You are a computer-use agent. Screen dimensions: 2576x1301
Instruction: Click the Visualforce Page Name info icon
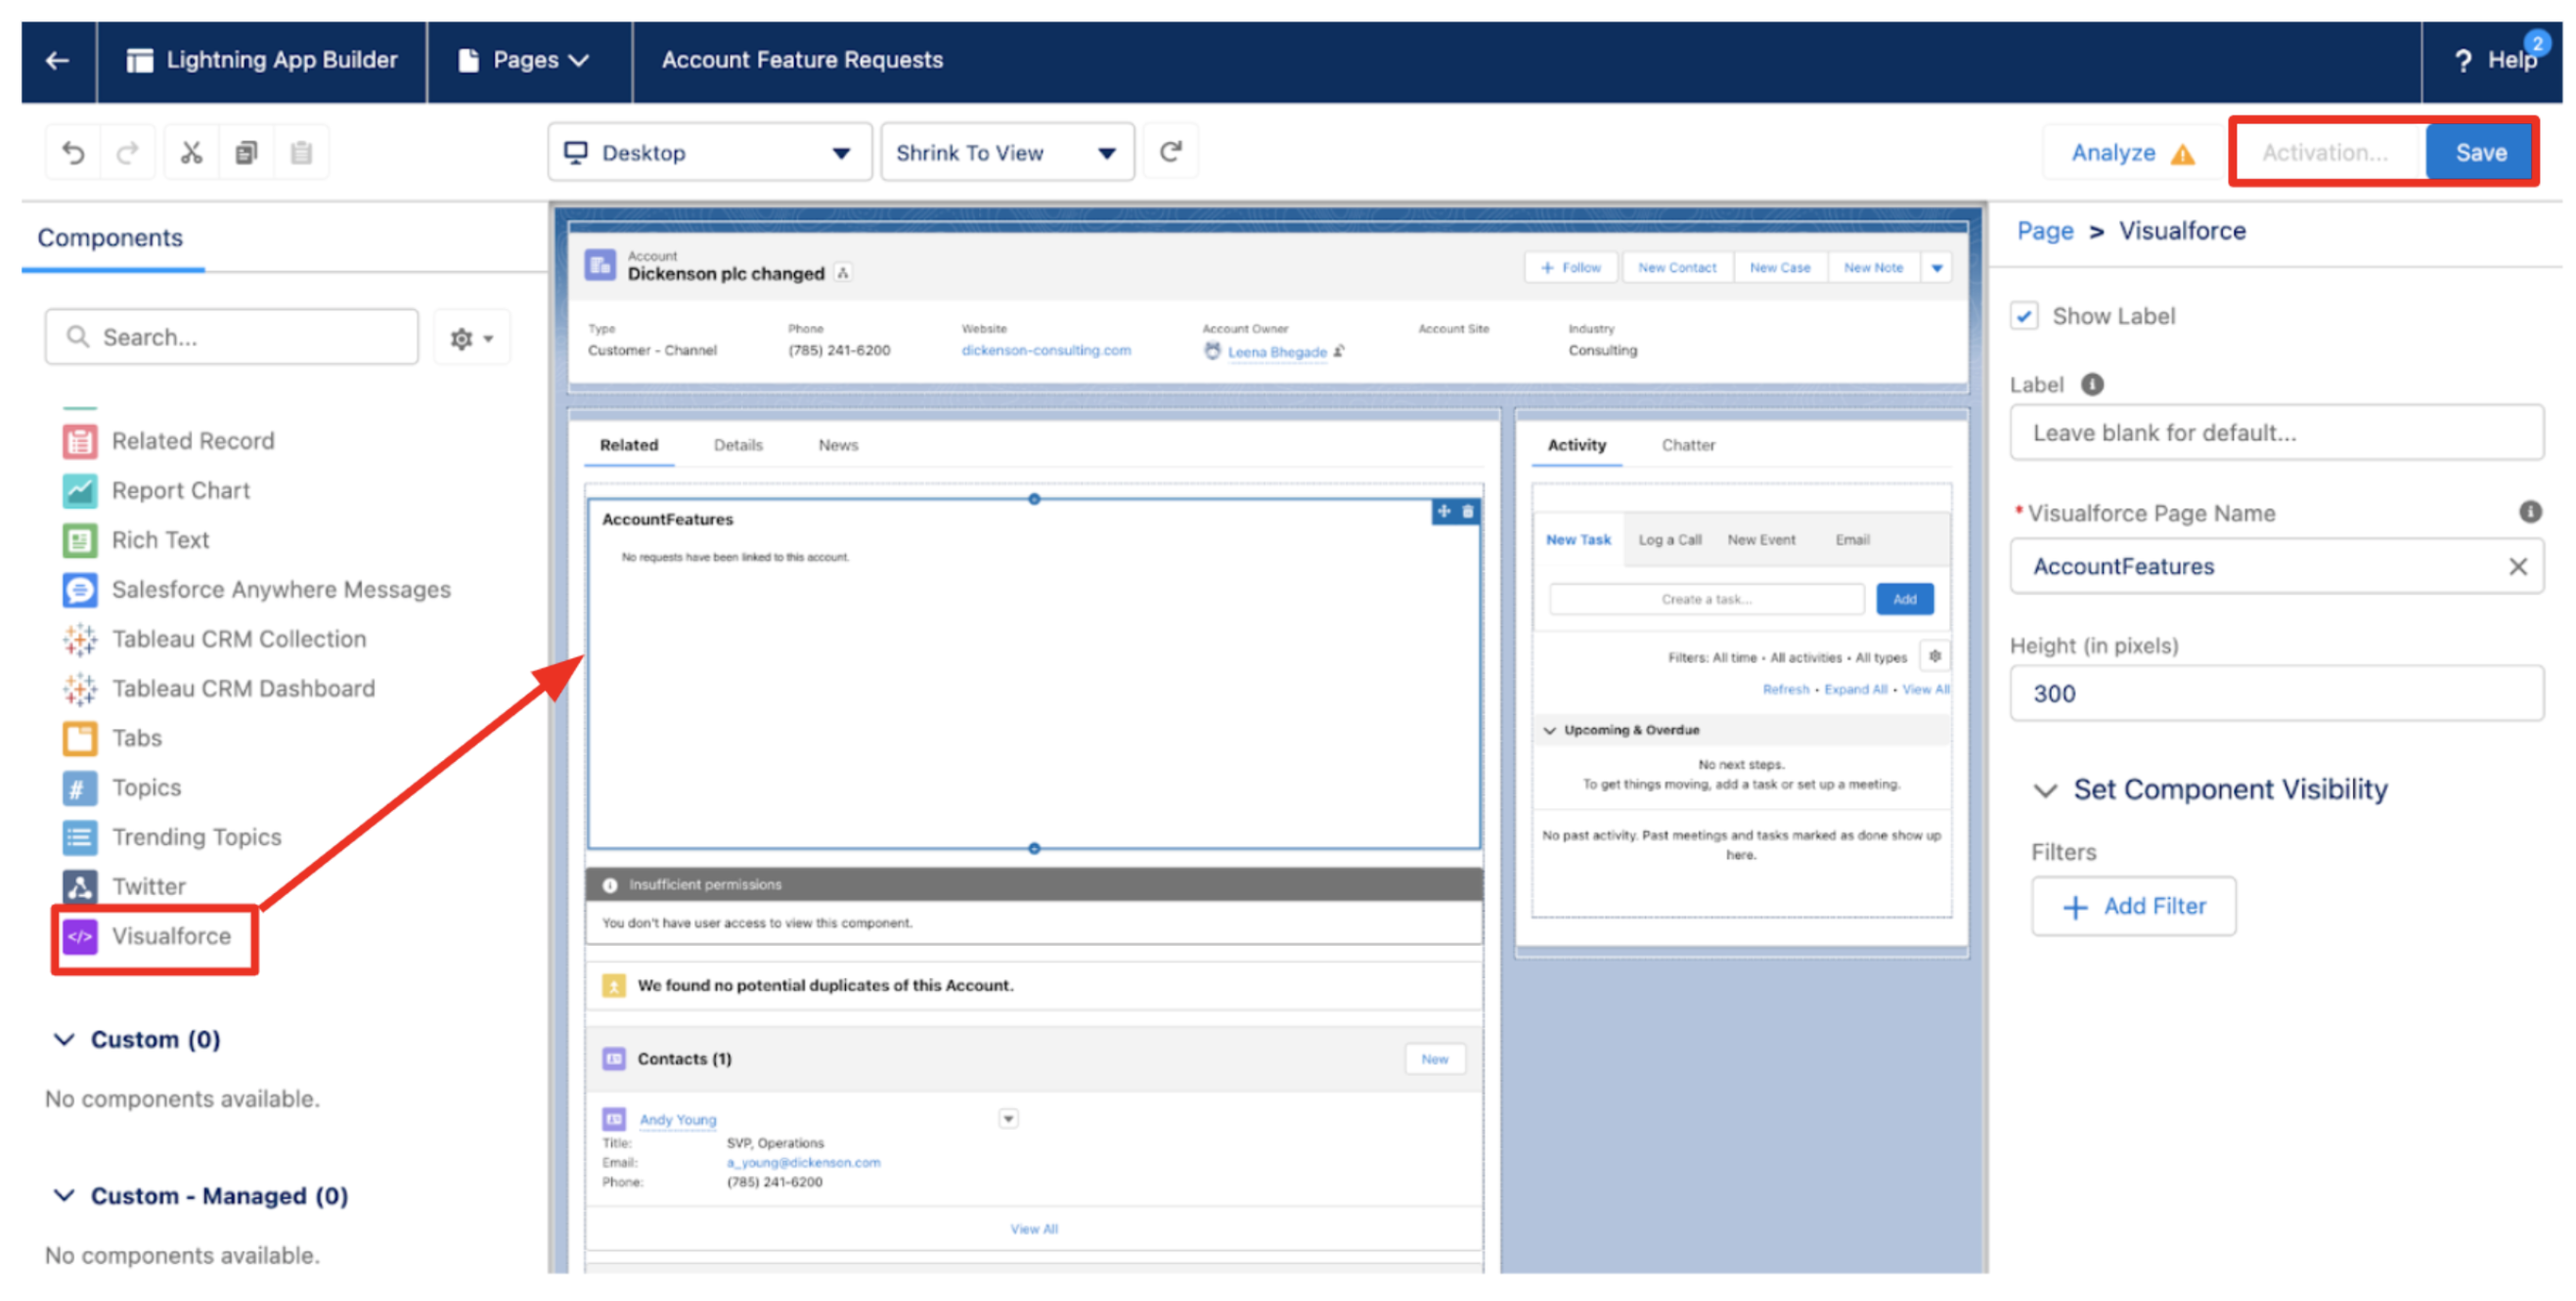click(2529, 512)
